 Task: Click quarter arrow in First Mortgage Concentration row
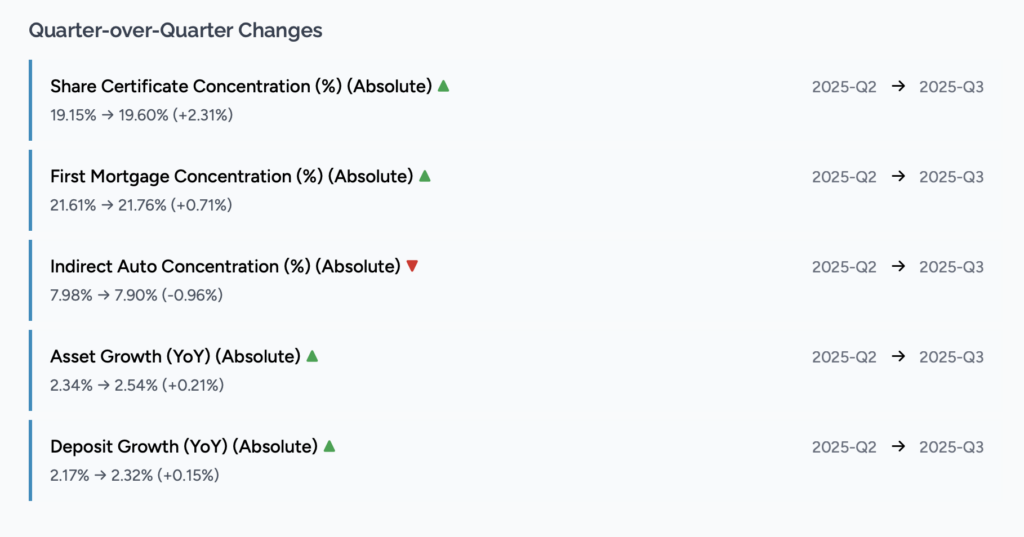[x=898, y=177]
